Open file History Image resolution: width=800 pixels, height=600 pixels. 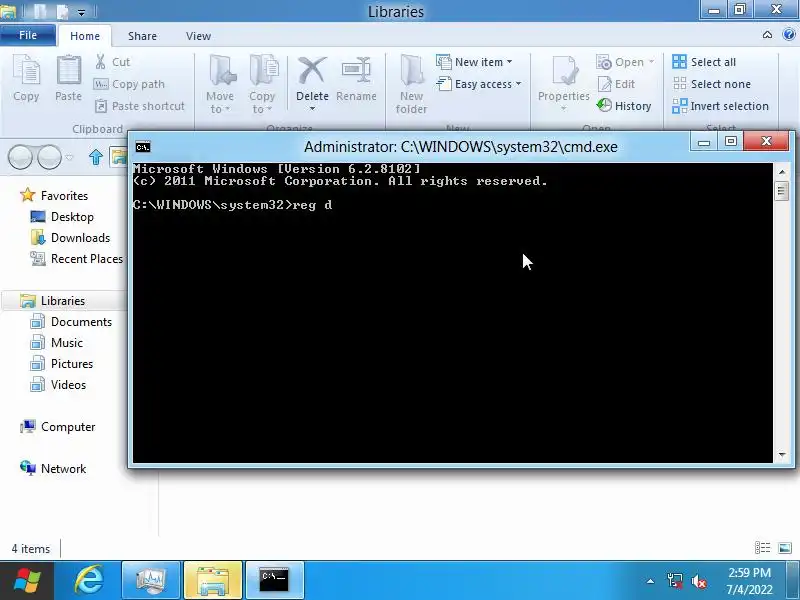624,106
